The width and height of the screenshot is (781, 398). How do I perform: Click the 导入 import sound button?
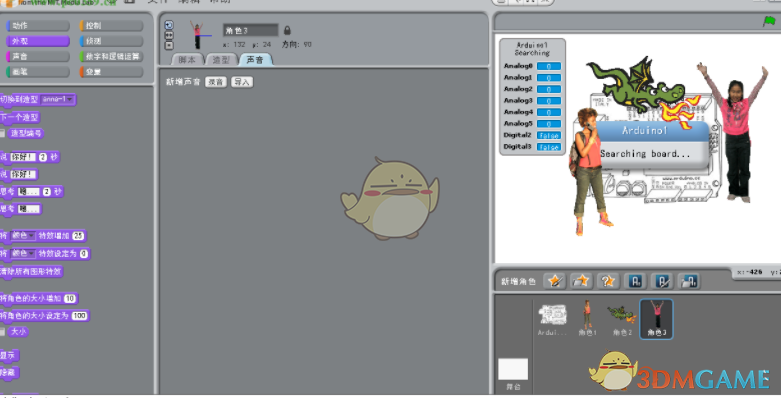[x=242, y=82]
